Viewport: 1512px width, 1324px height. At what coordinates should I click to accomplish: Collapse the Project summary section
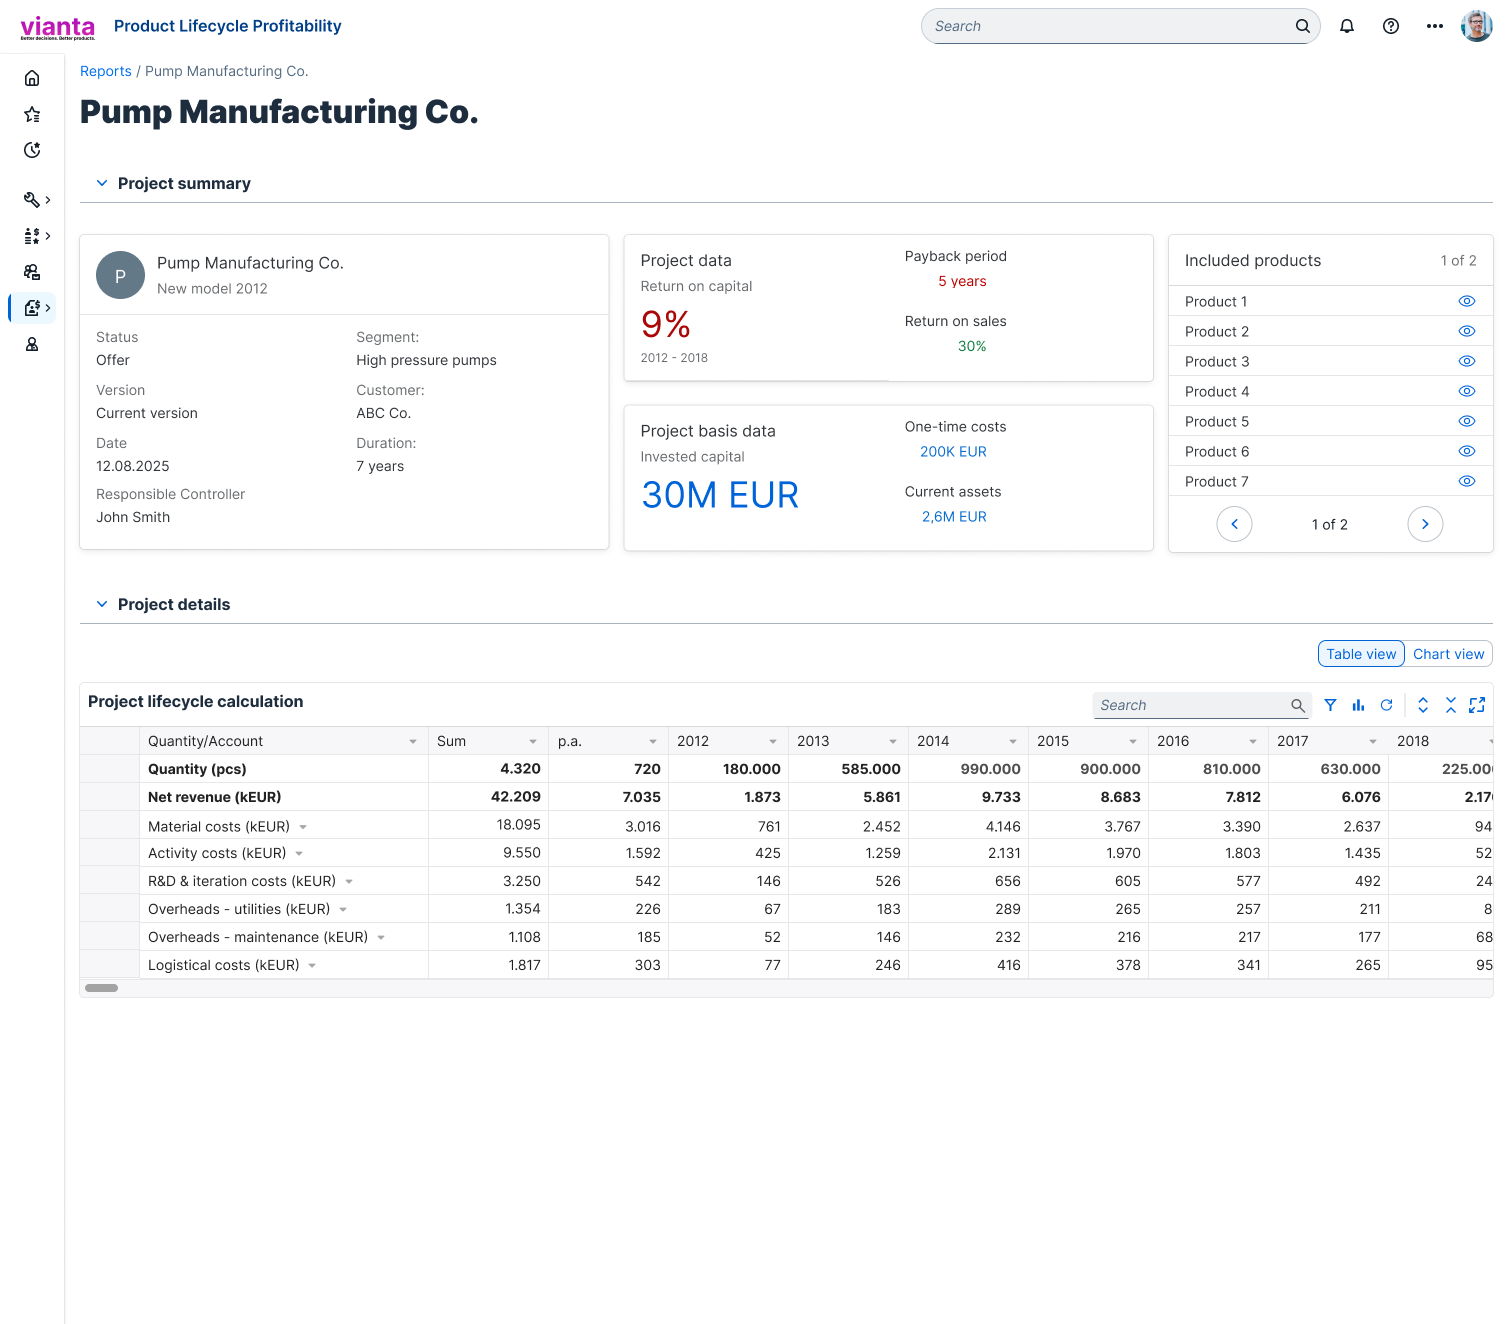(x=102, y=183)
